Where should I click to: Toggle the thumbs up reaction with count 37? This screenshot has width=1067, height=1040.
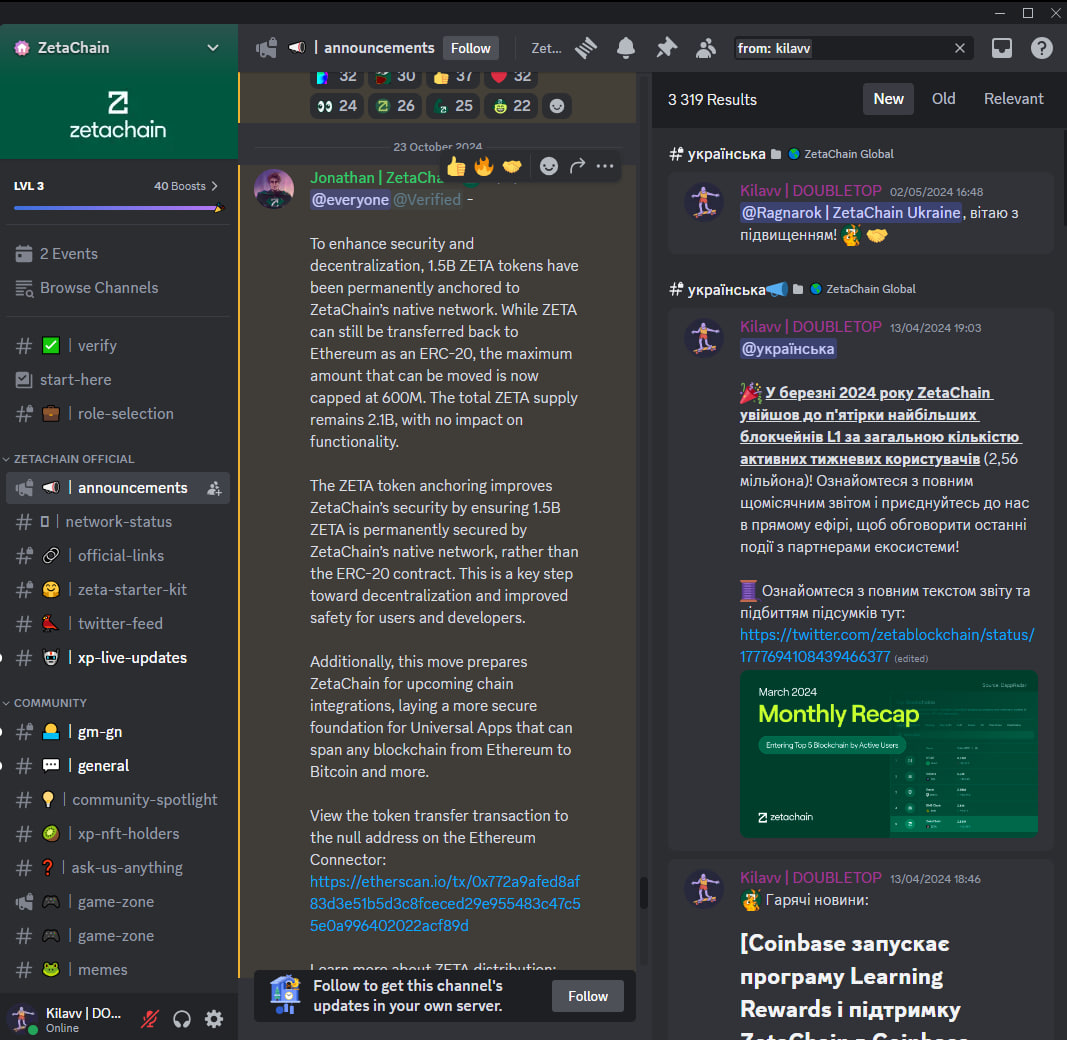(x=453, y=77)
